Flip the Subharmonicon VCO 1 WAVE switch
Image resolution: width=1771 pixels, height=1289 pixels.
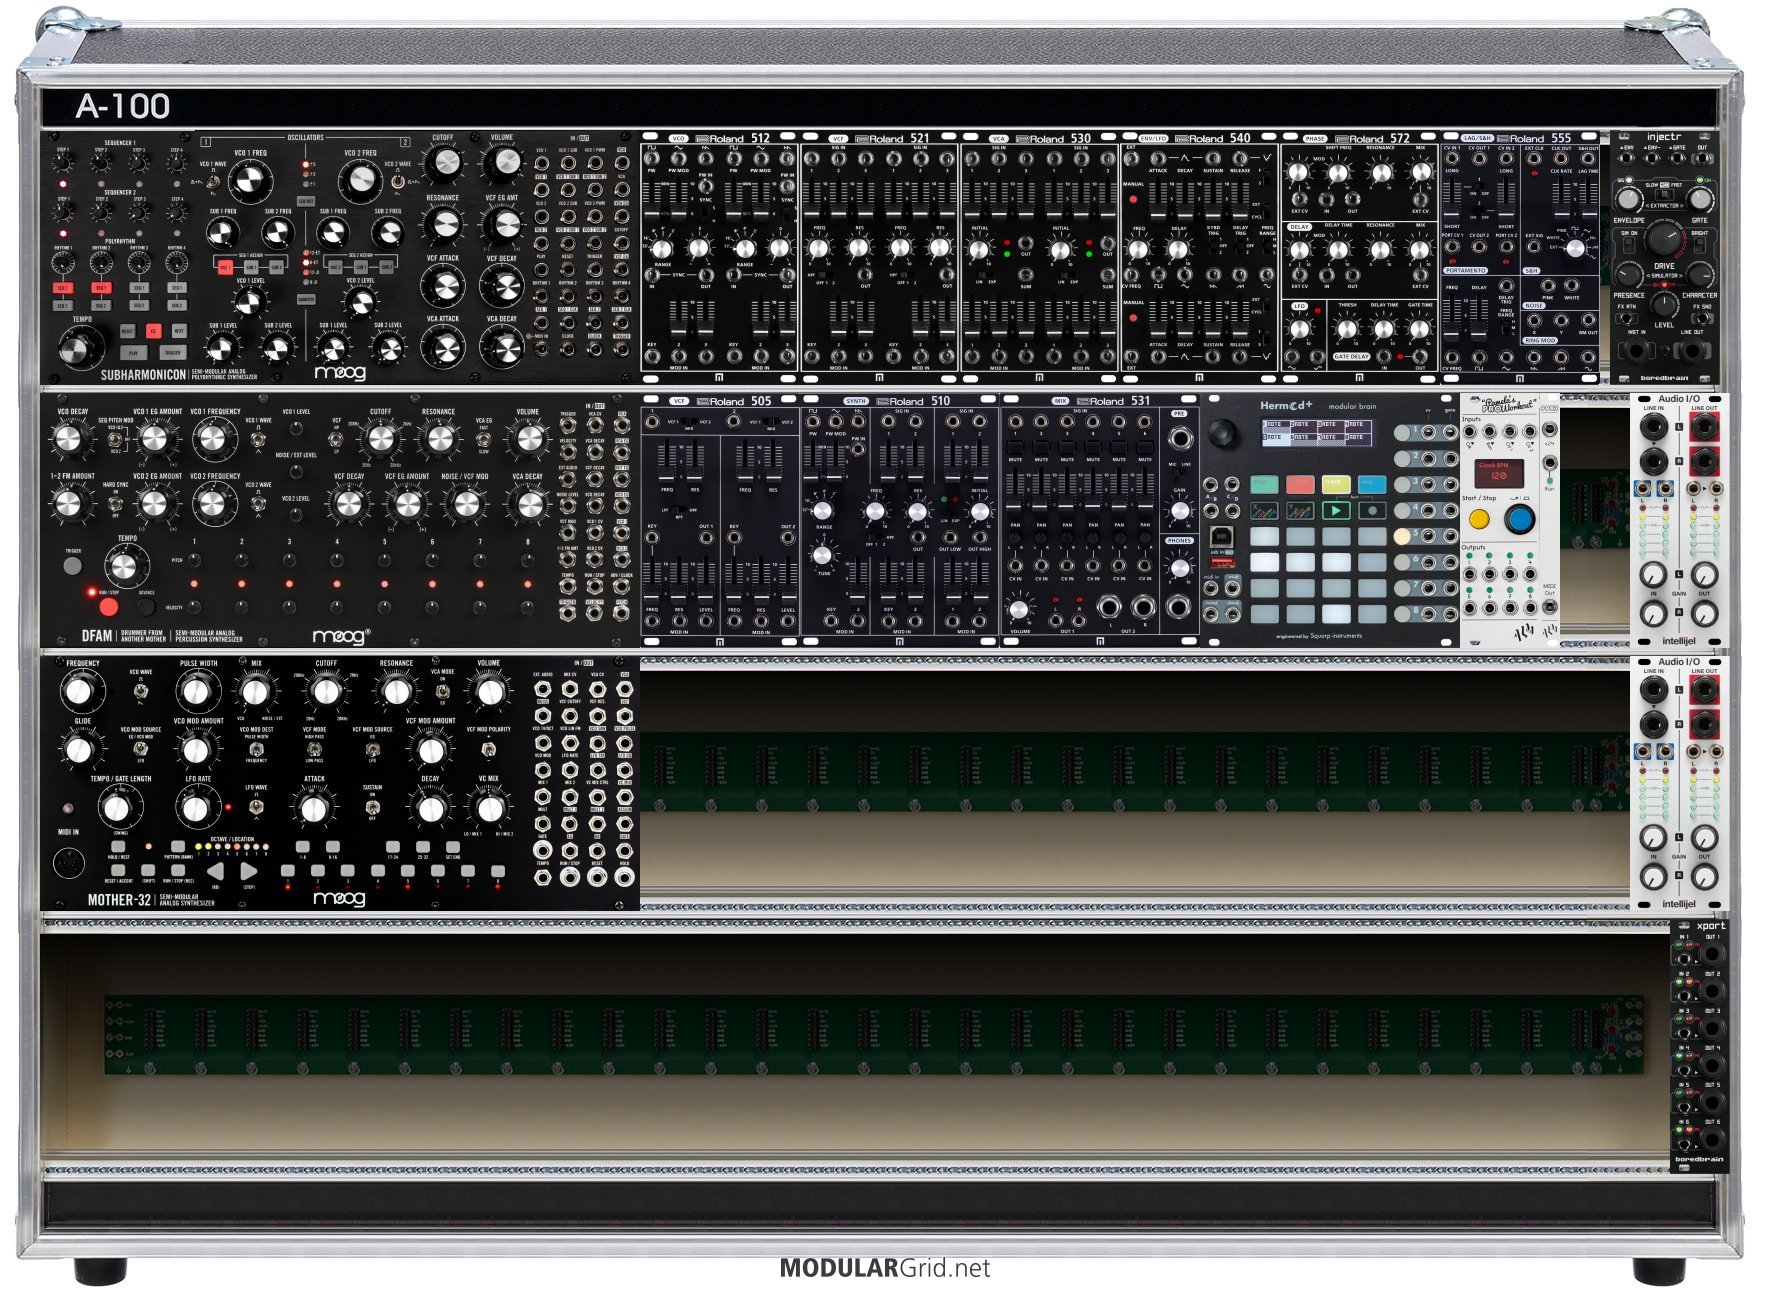[213, 181]
